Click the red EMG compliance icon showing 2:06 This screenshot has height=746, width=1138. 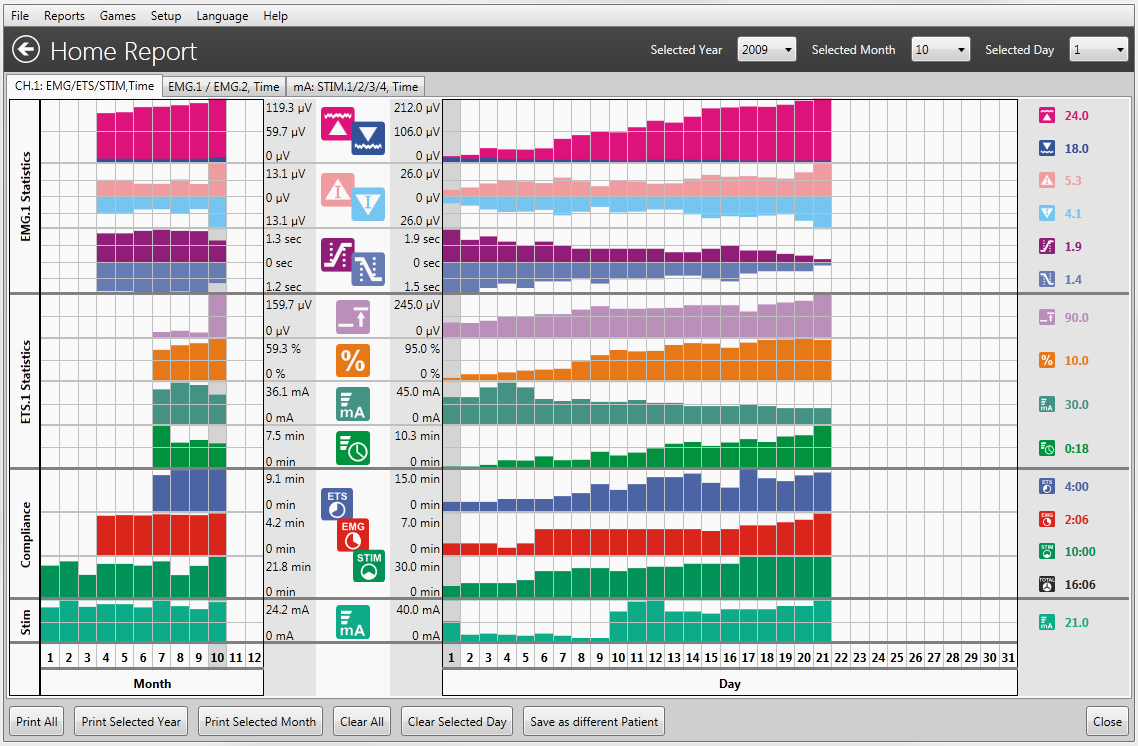click(x=1048, y=519)
